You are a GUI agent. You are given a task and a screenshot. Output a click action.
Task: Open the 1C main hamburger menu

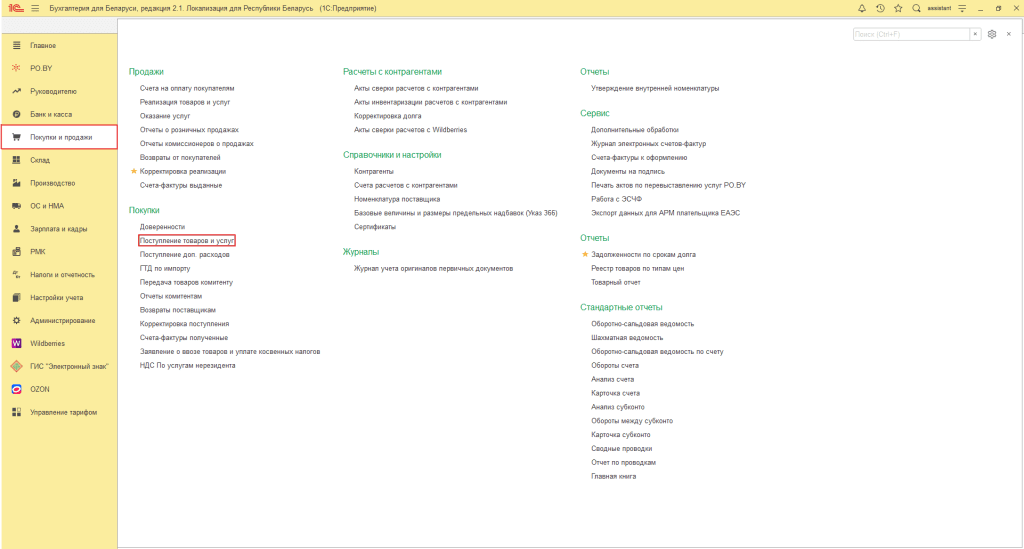[35, 8]
